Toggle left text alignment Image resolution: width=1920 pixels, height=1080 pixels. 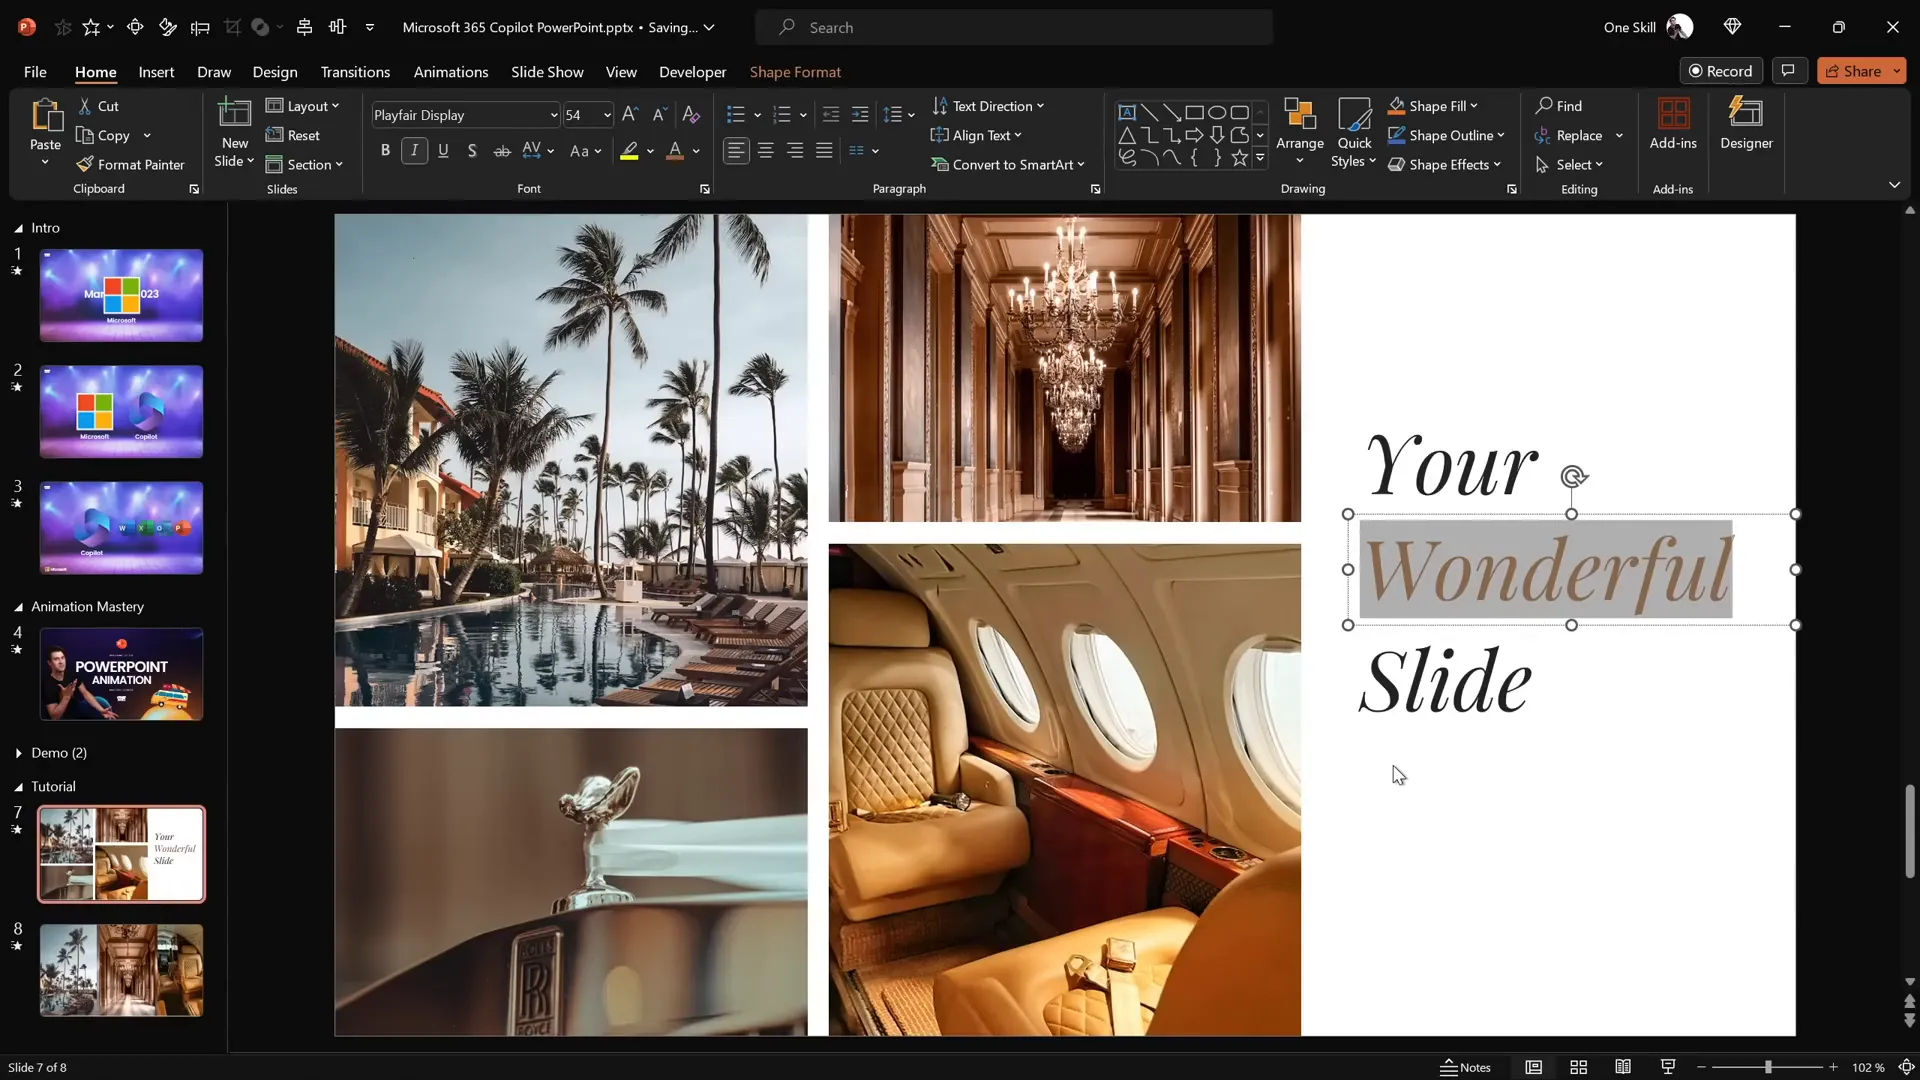point(736,151)
